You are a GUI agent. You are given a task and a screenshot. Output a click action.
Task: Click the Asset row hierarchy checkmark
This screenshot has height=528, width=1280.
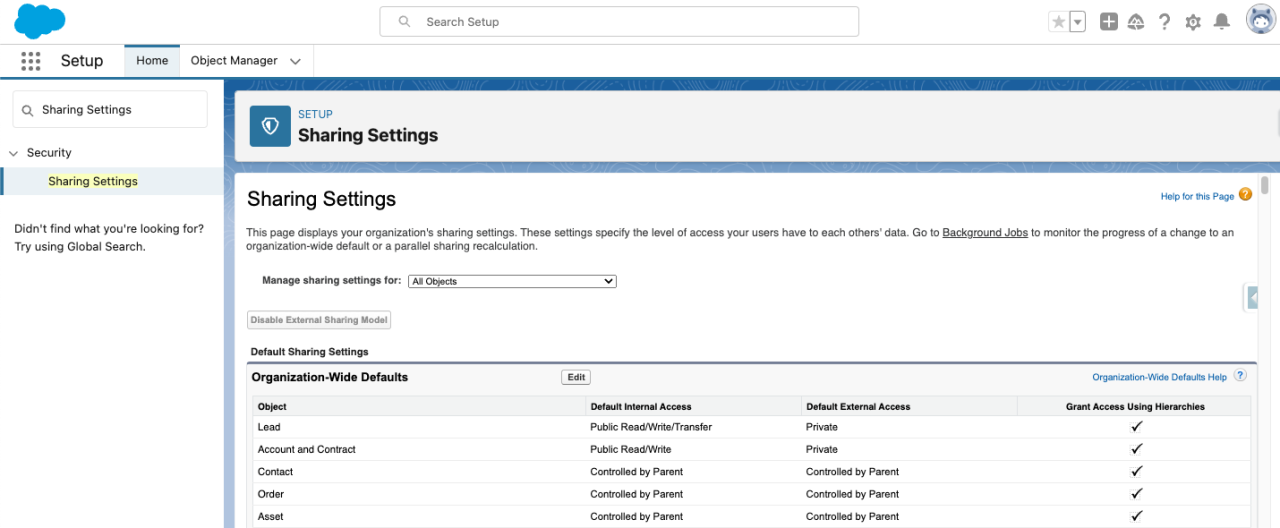1136,516
